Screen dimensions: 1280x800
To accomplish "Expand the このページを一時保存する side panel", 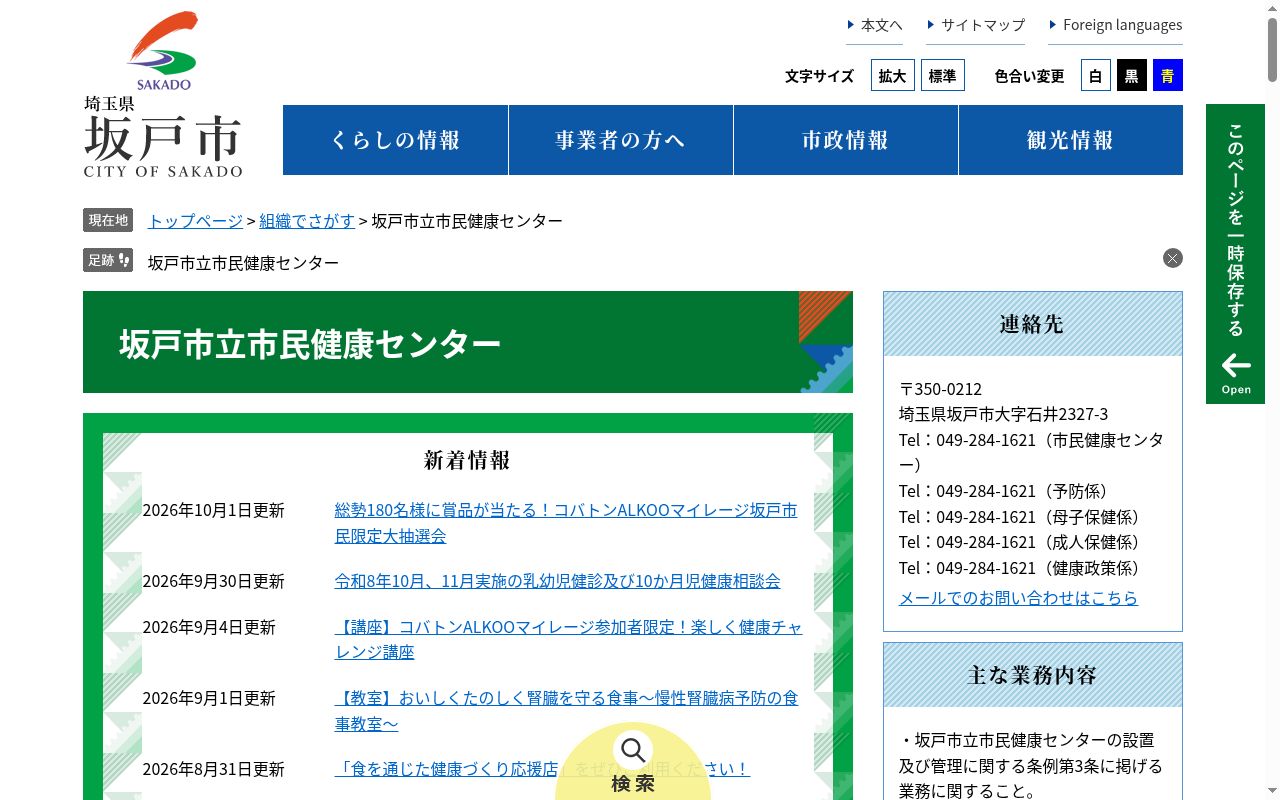I will [x=1236, y=254].
